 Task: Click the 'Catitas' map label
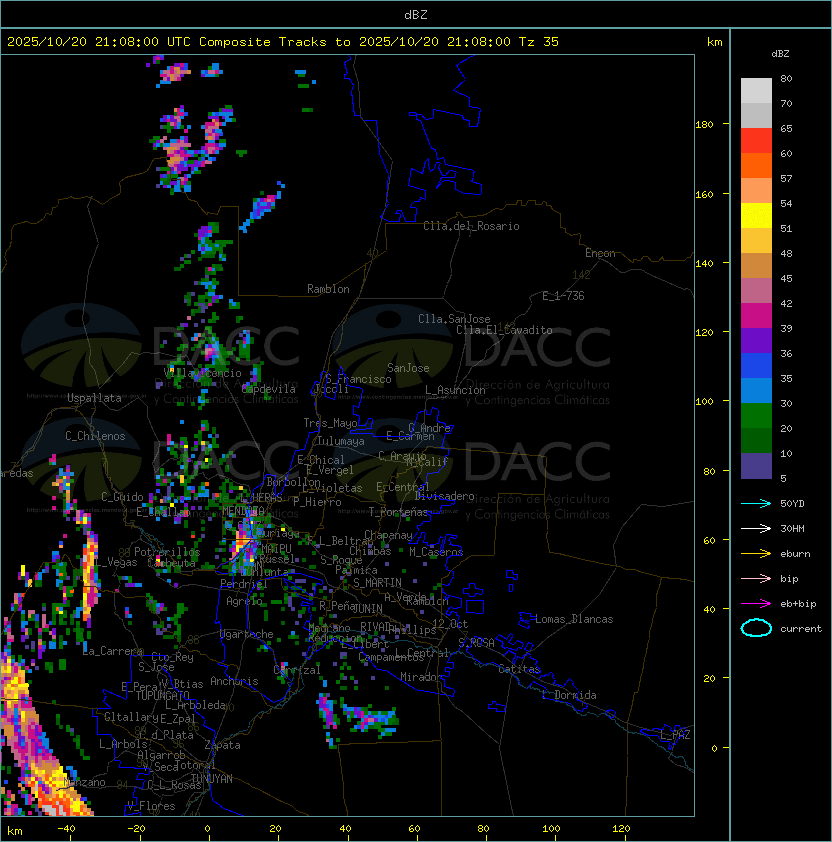pyautogui.click(x=519, y=669)
